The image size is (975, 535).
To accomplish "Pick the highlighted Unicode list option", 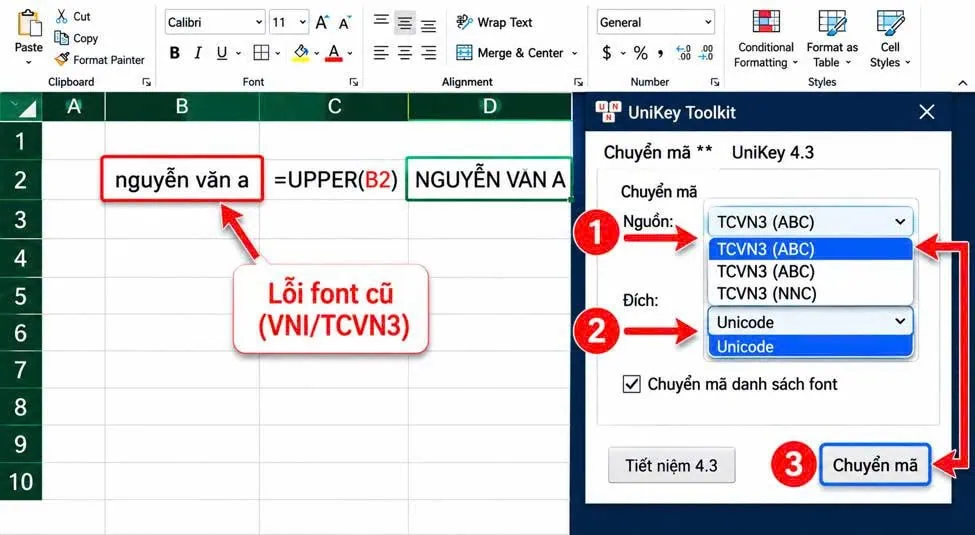I will tap(810, 347).
